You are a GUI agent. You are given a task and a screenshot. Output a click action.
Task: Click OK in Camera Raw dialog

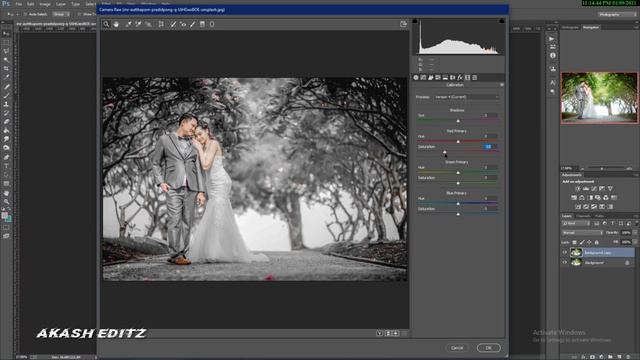point(489,348)
